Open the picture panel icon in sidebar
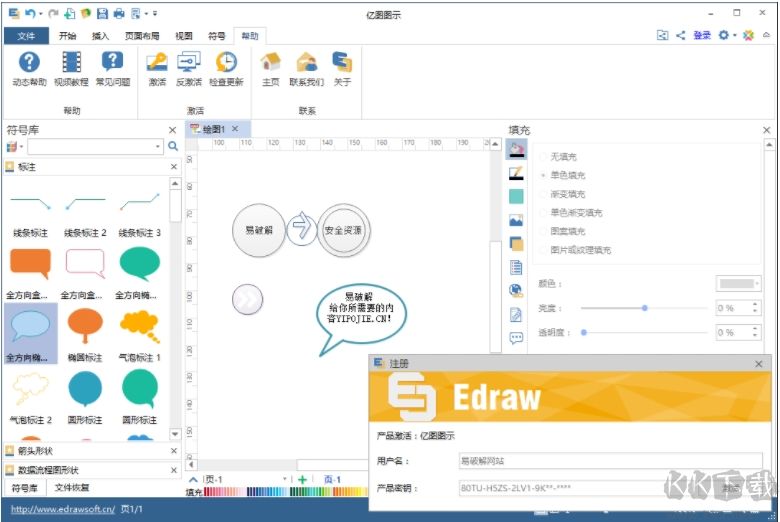The width and height of the screenshot is (780, 522). [x=516, y=219]
